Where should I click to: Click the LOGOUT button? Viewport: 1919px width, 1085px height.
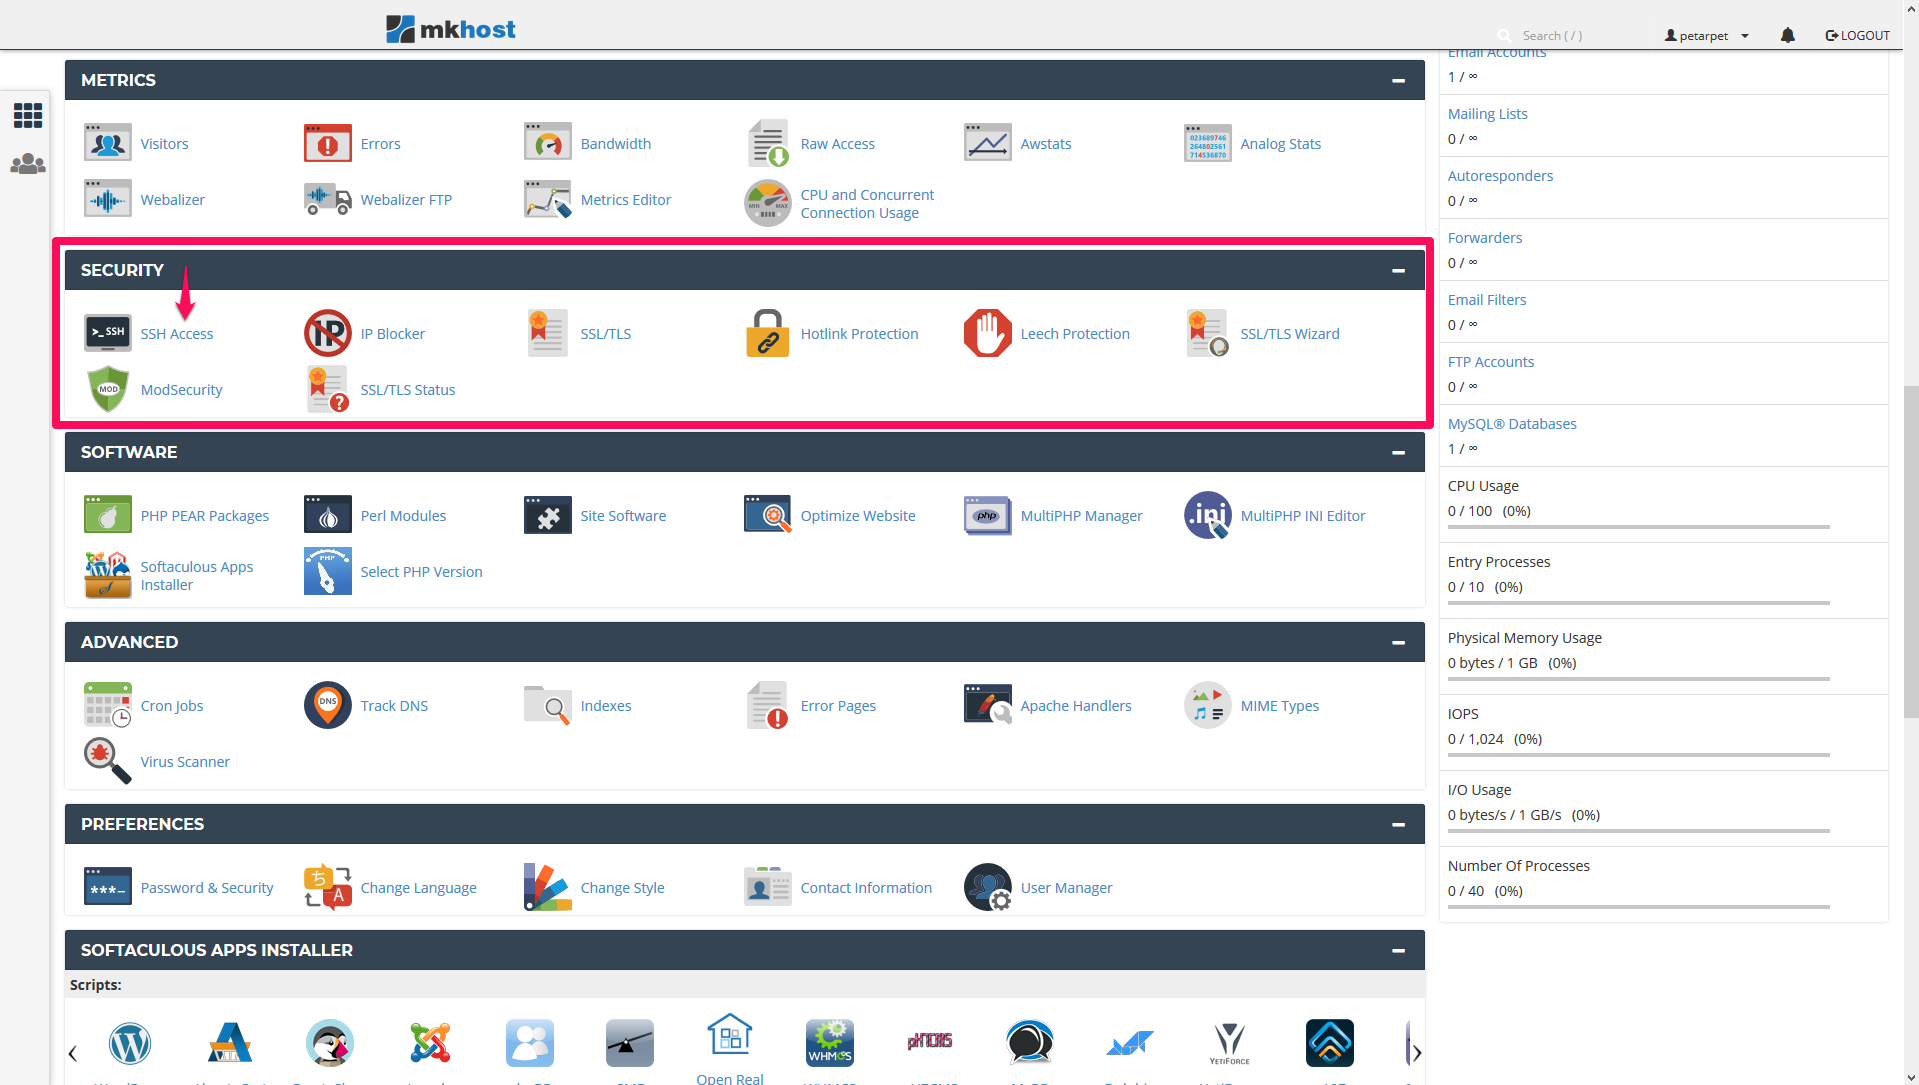1858,35
